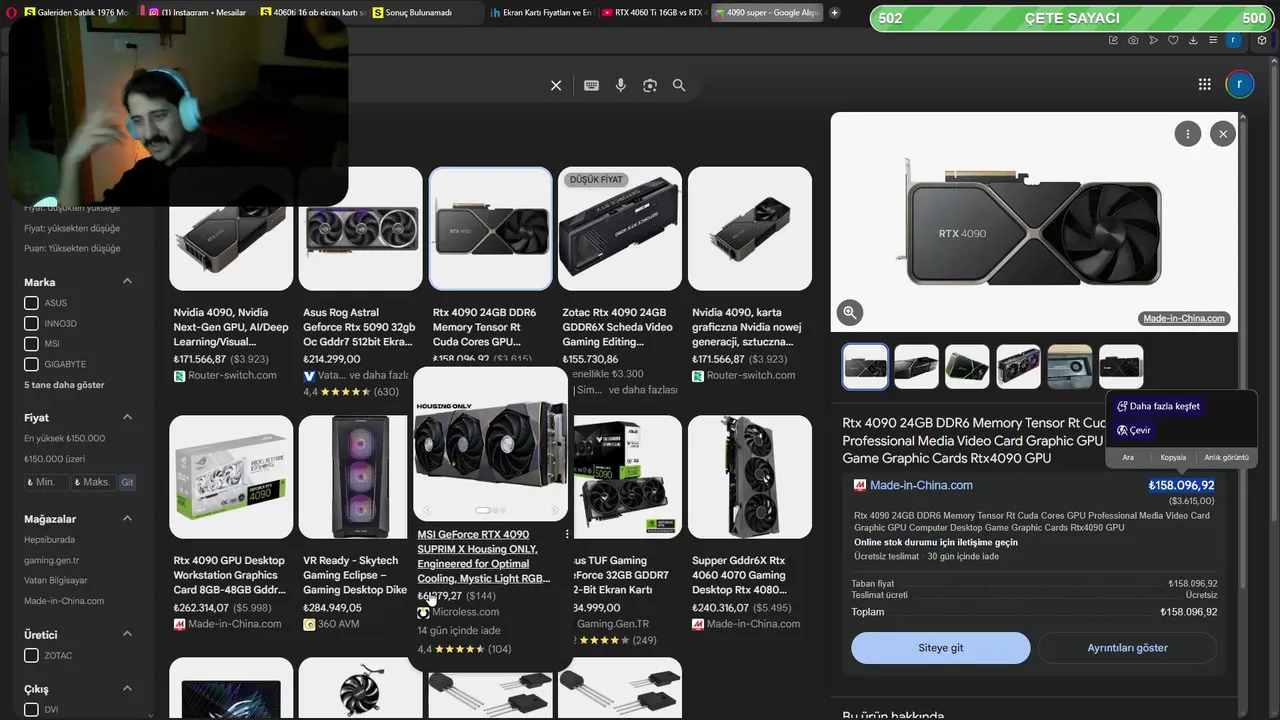Image resolution: width=1280 pixels, height=720 pixels.
Task: Open a new browser tab with plus
Action: [x=835, y=13]
